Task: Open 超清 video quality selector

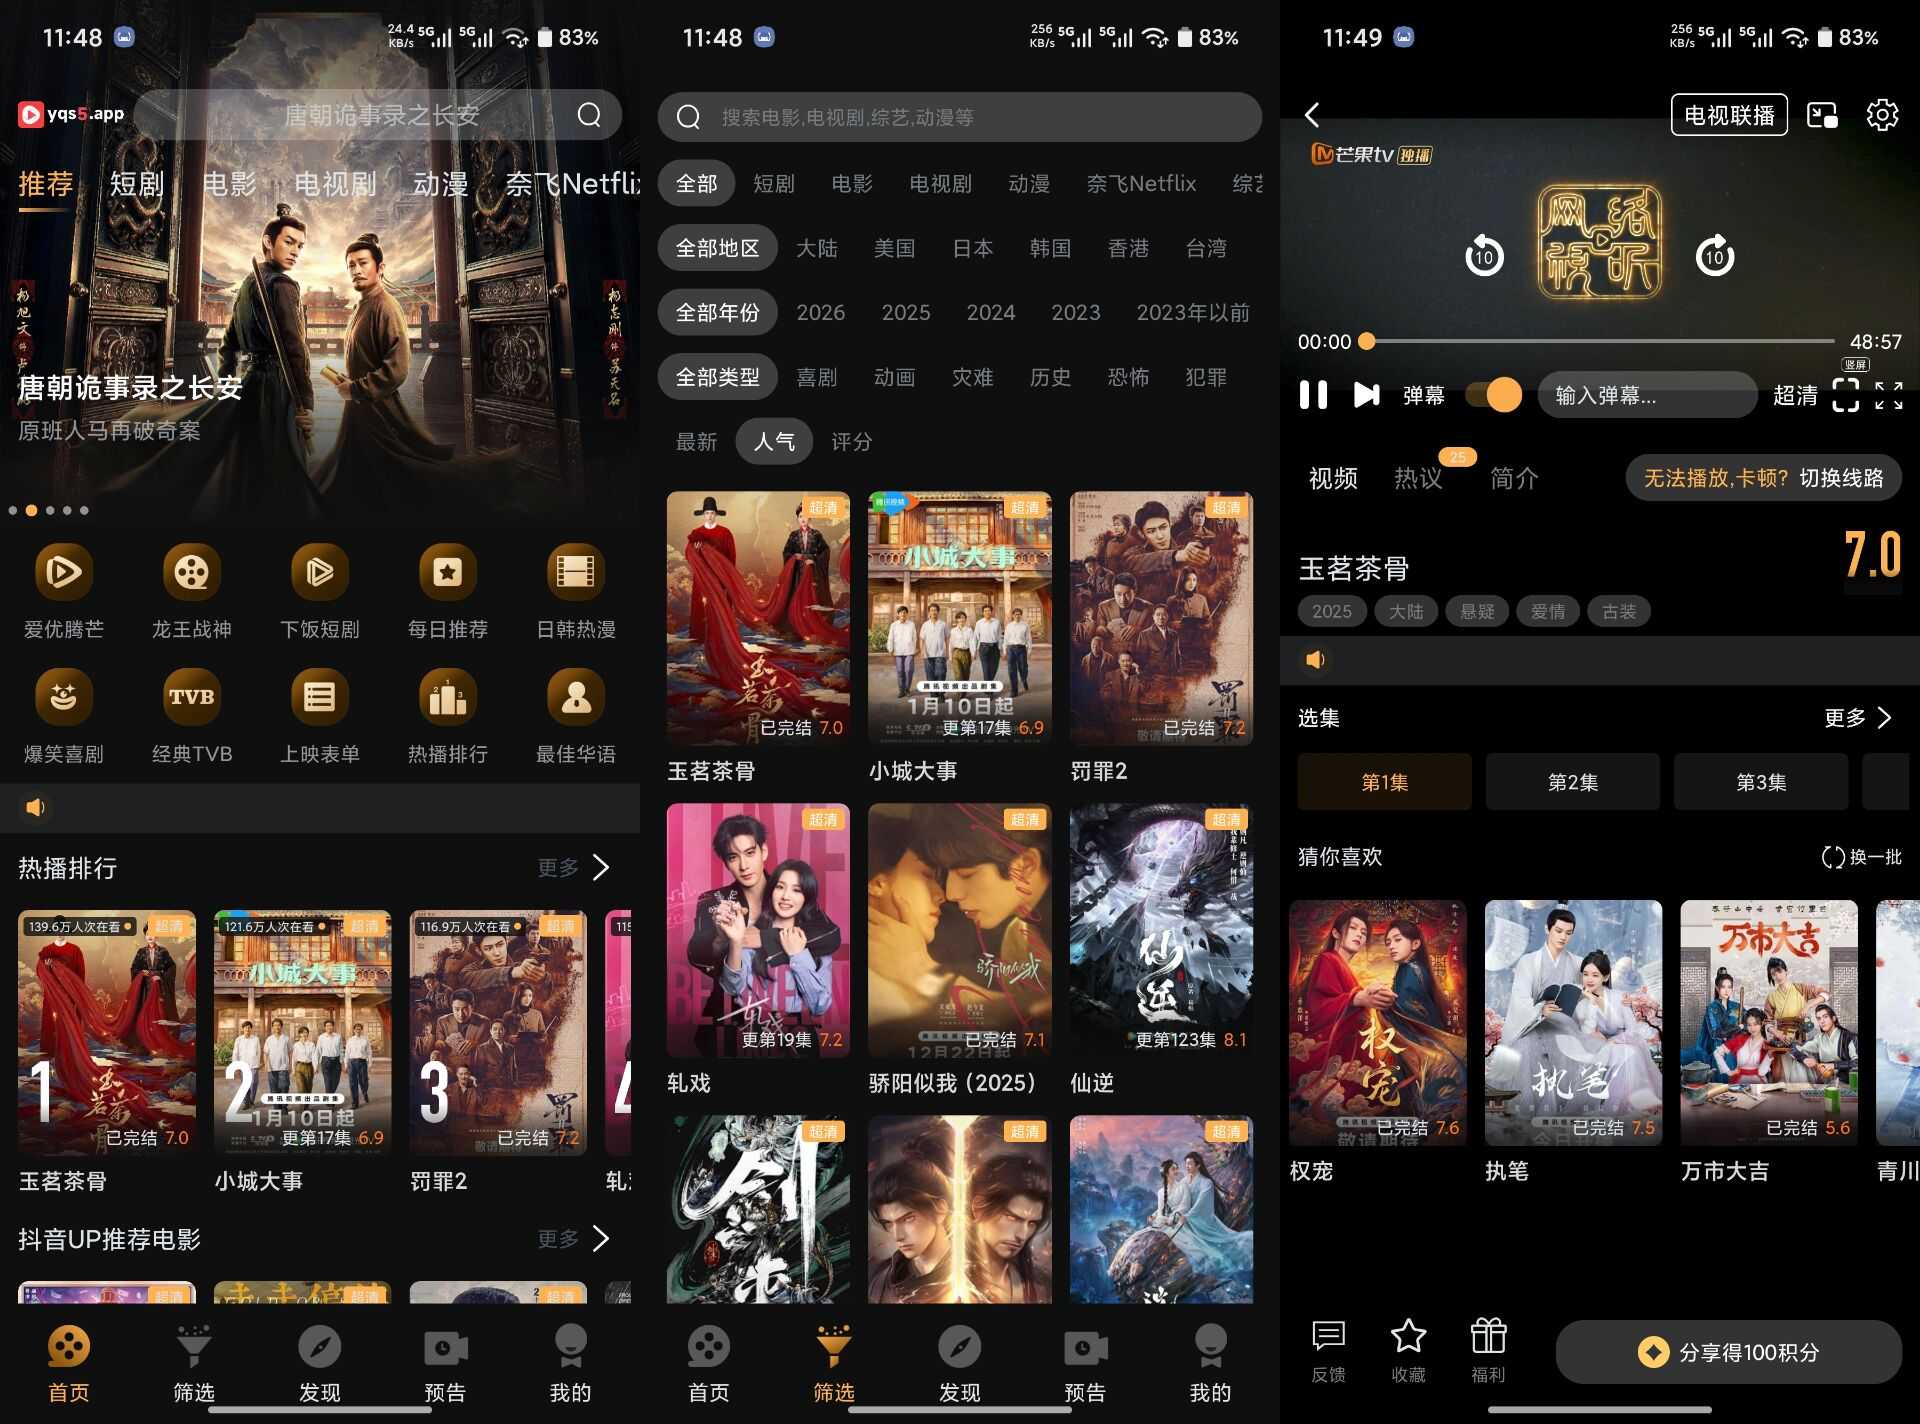Action: [1794, 395]
